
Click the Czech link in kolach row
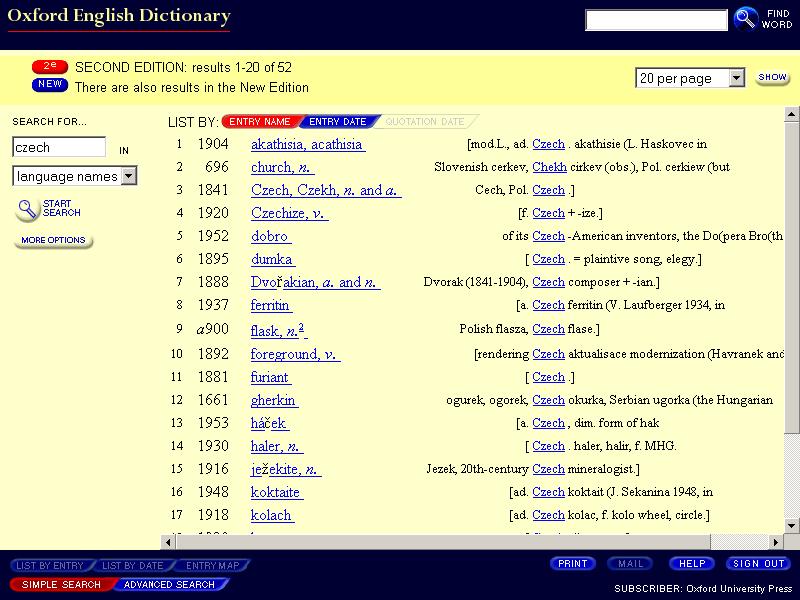pos(548,515)
